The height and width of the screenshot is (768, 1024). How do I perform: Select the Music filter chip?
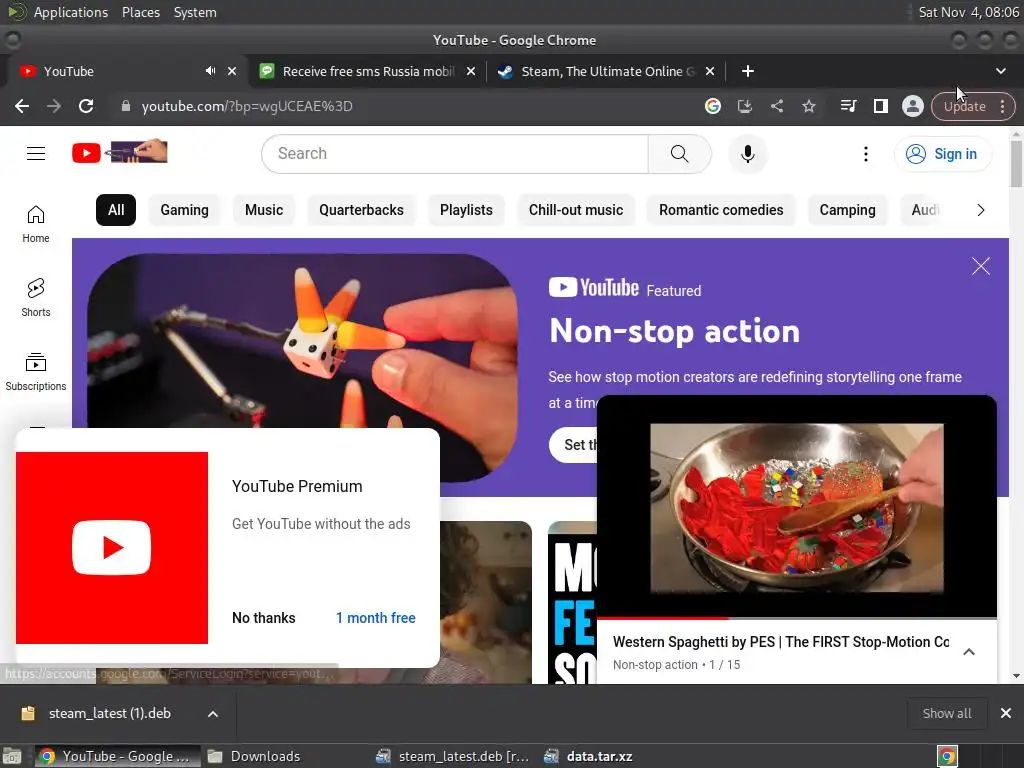[x=264, y=210]
